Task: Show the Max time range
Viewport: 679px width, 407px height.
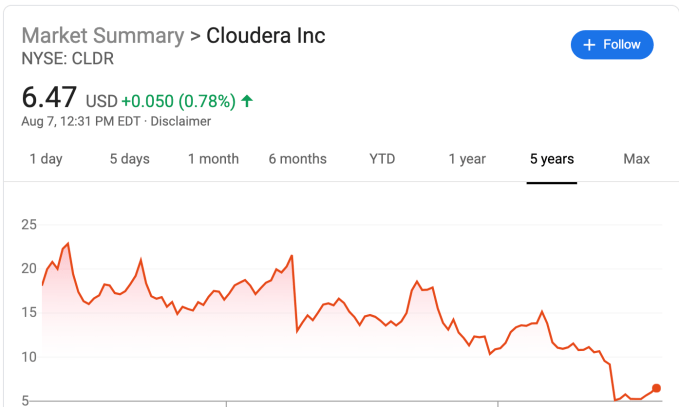Action: coord(636,159)
